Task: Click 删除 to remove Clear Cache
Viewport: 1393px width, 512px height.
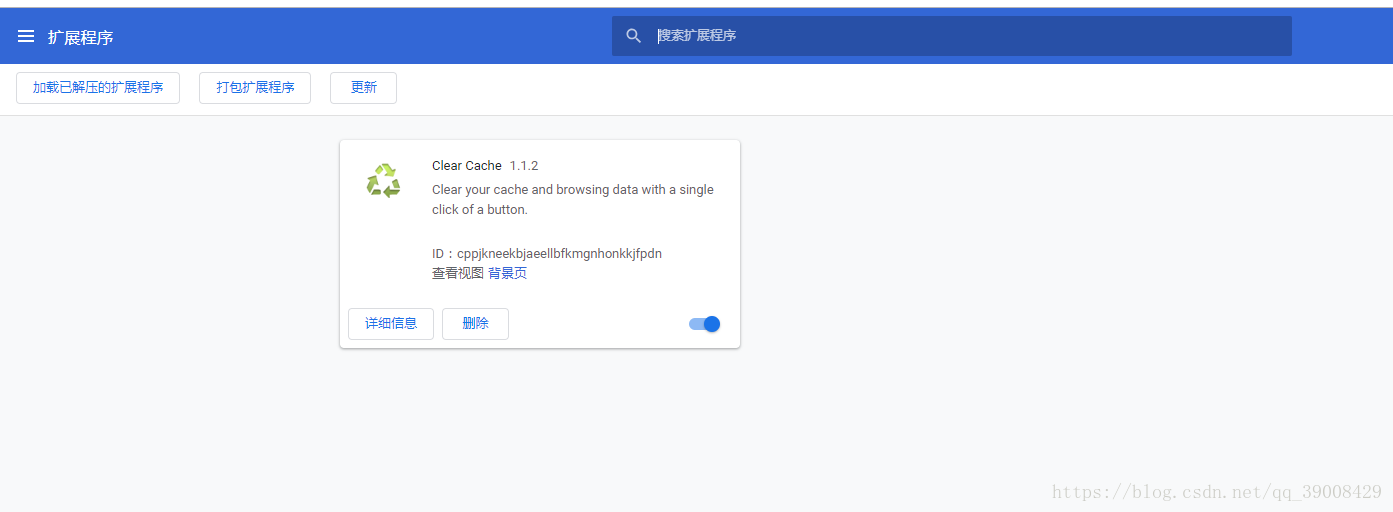Action: (475, 324)
